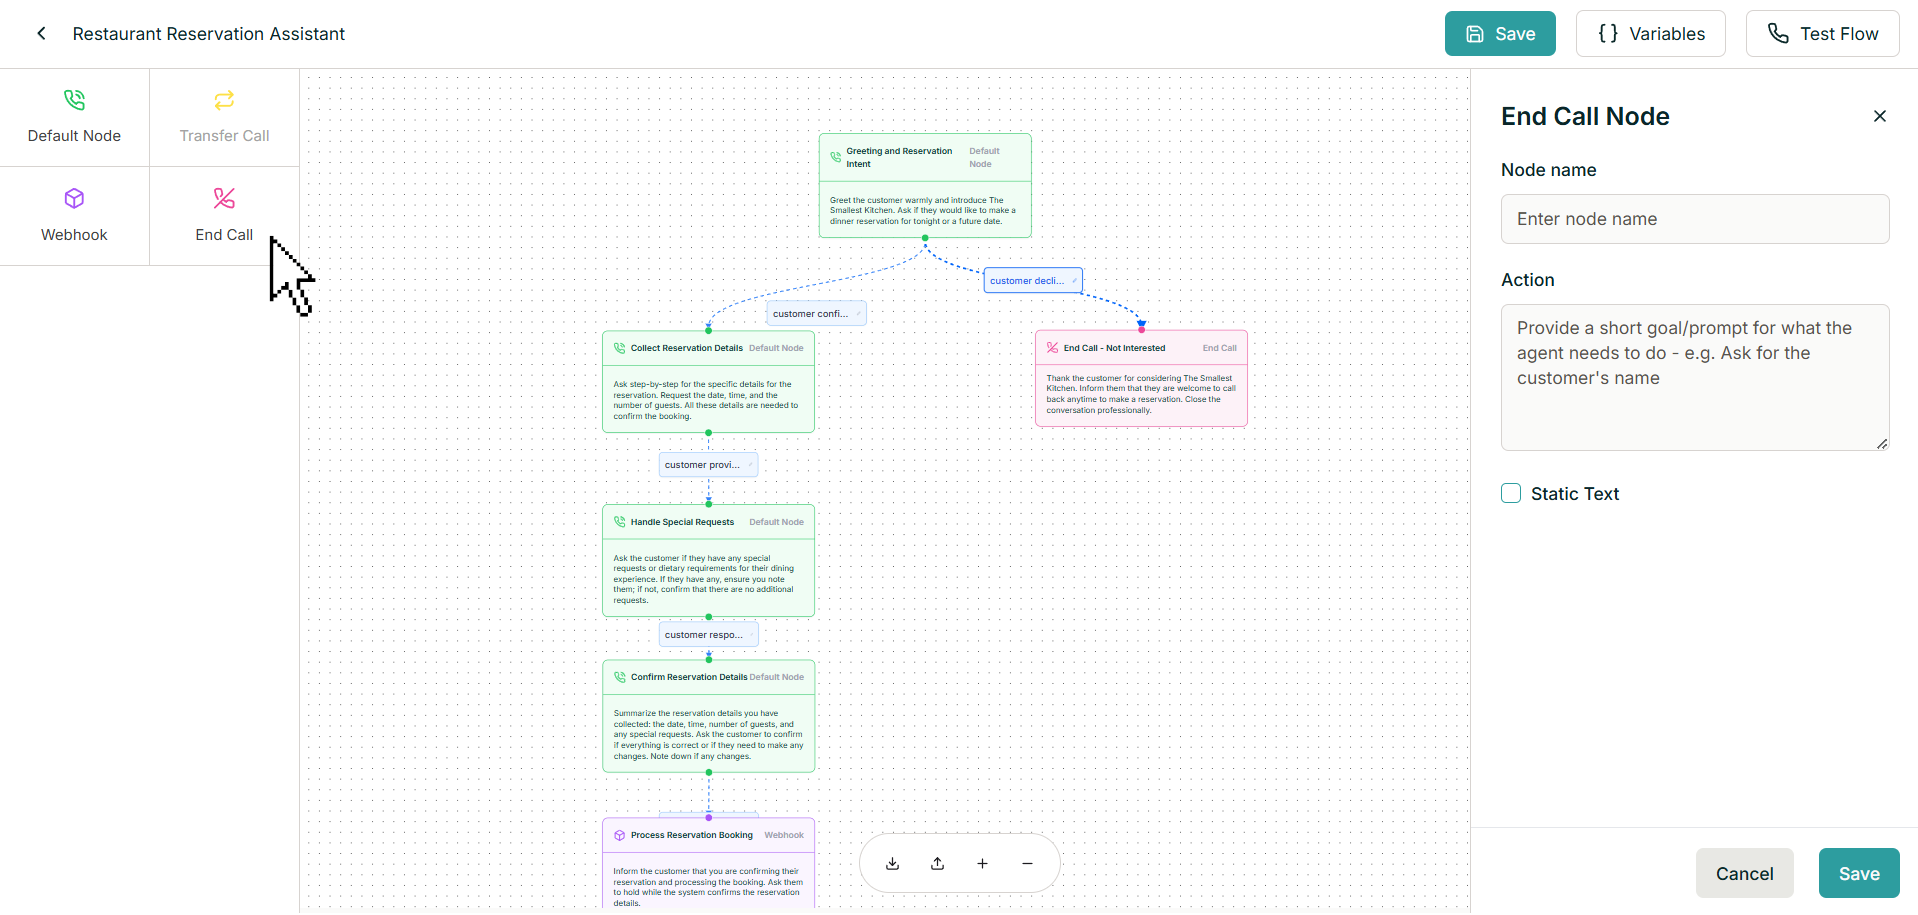The image size is (1918, 915).
Task: Click the phone icon on Confirm Reservation Details node
Action: pyautogui.click(x=620, y=677)
